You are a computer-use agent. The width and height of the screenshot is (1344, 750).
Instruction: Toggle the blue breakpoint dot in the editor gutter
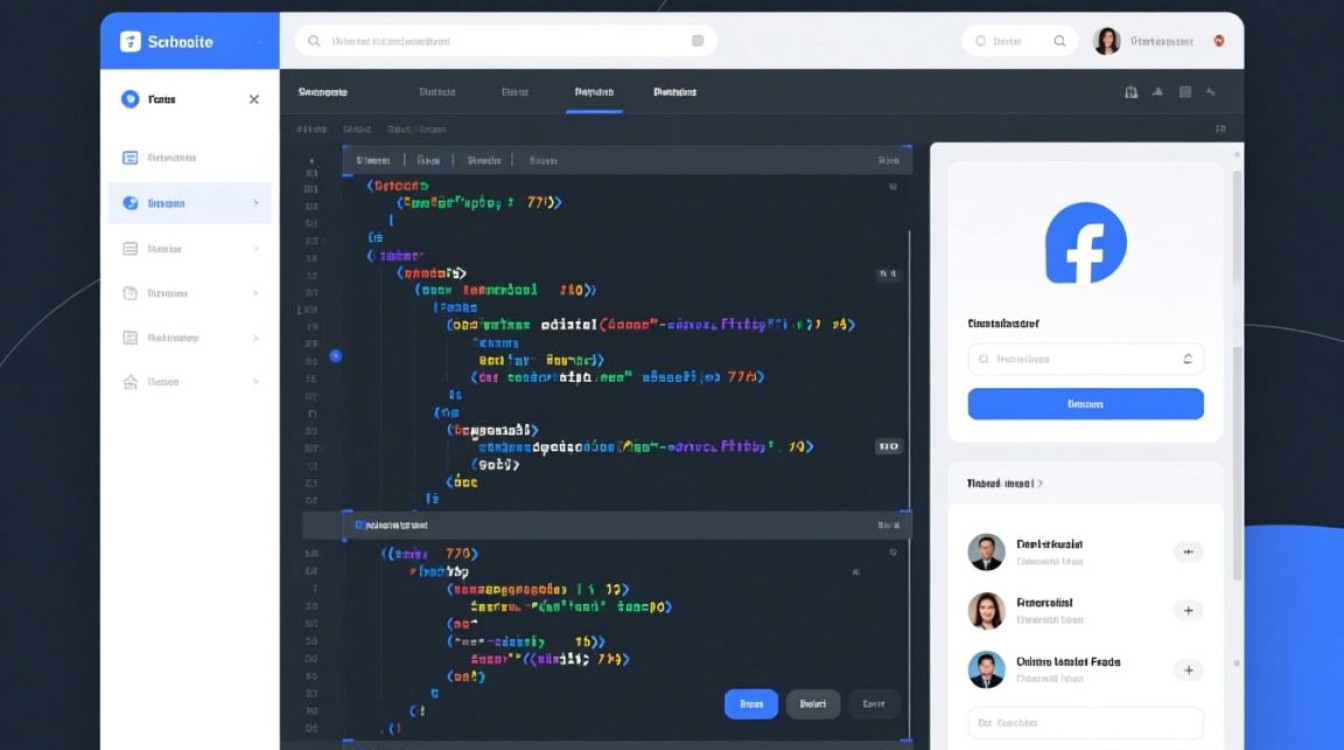tap(335, 355)
